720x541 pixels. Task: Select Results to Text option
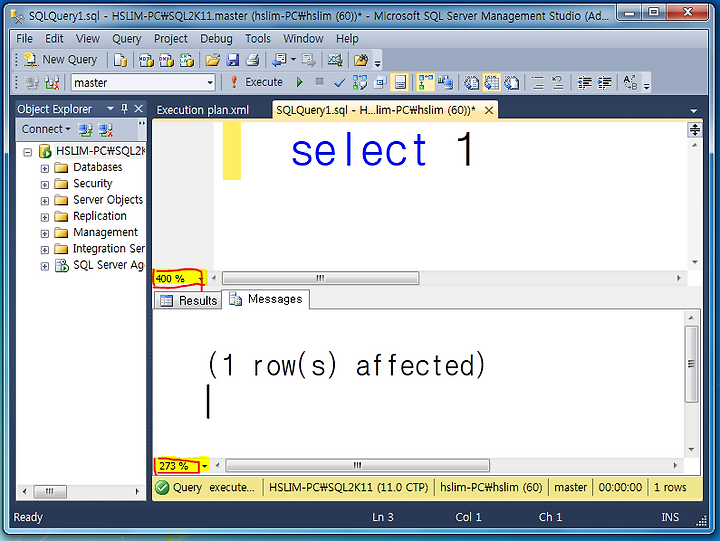[471, 83]
